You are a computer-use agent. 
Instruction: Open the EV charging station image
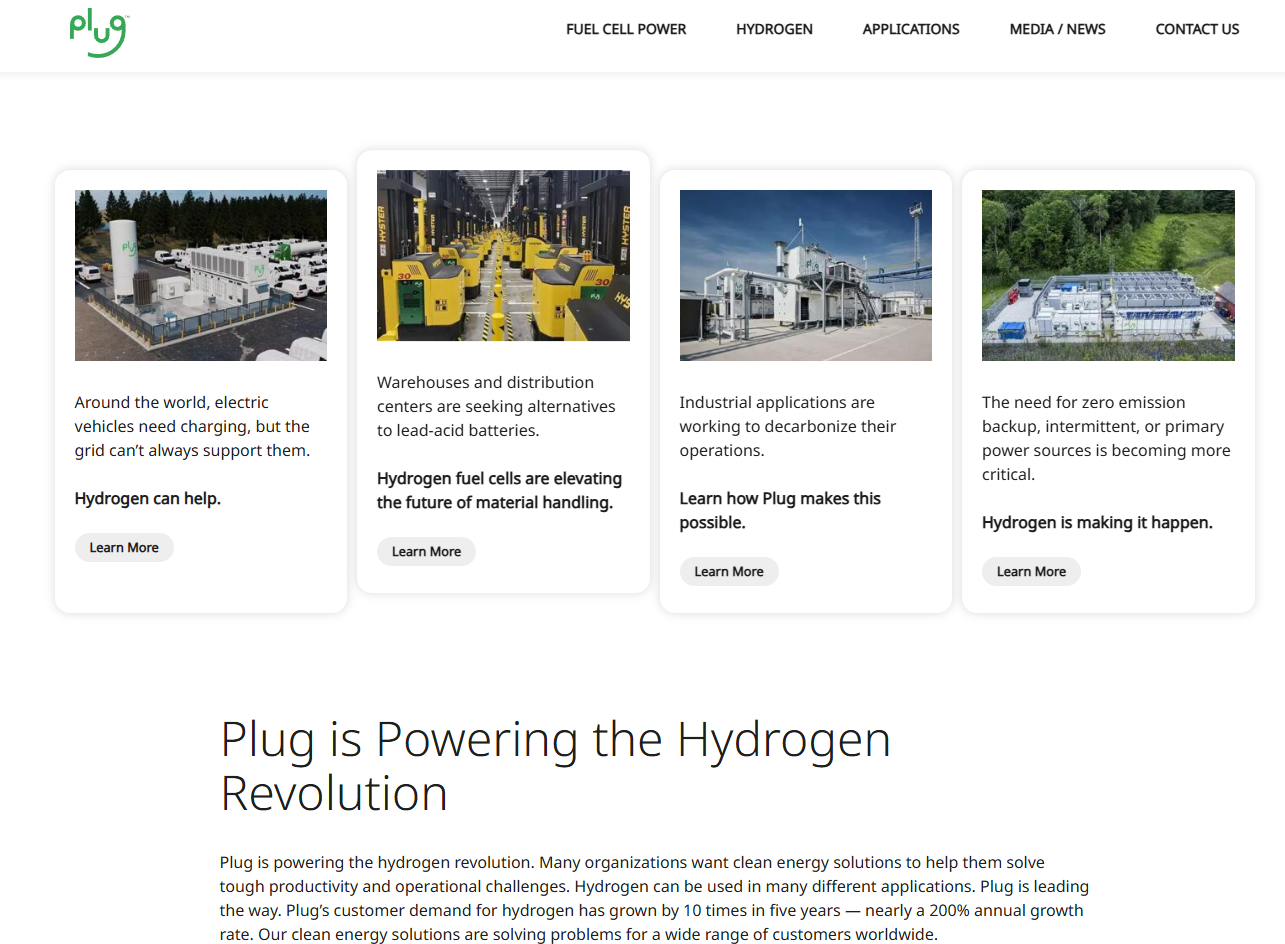(201, 276)
